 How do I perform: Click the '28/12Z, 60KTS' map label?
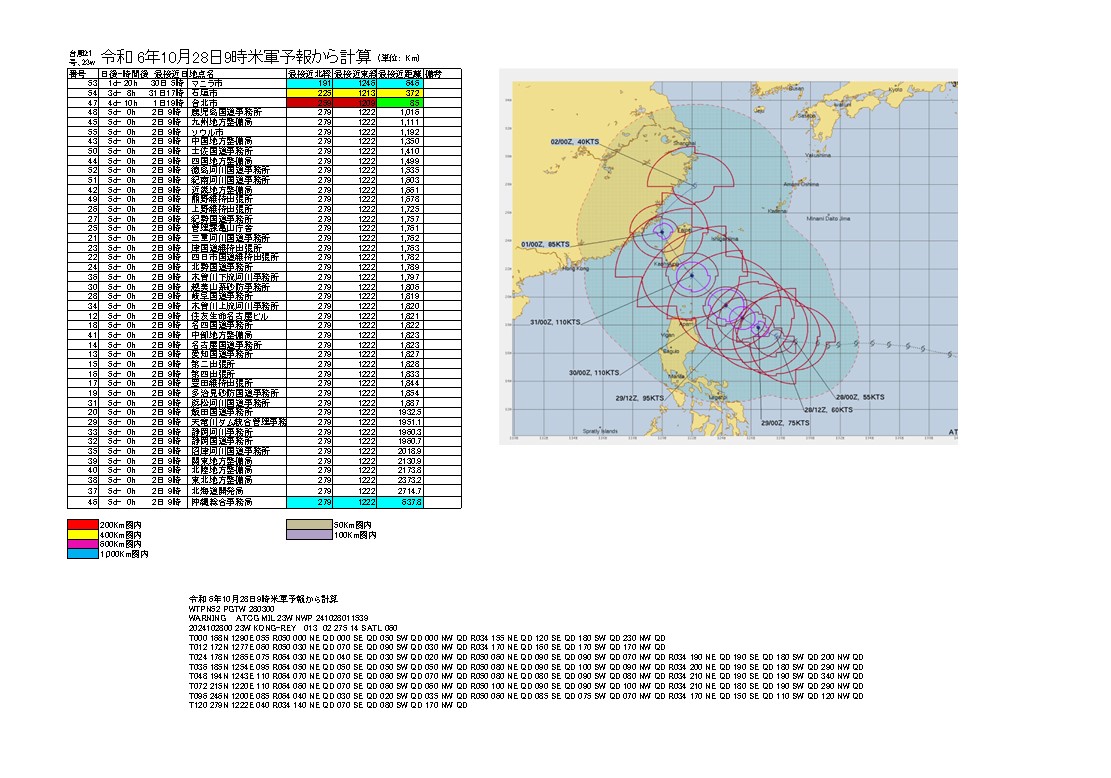click(828, 410)
